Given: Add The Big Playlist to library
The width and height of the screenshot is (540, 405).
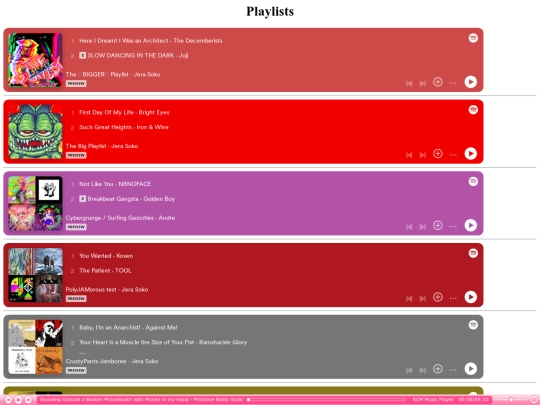Looking at the screenshot, I should (x=438, y=154).
